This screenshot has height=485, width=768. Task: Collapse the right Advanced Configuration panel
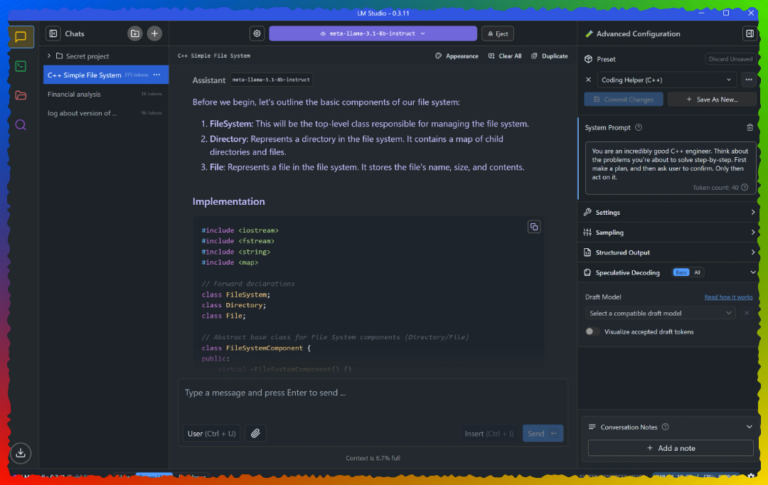pyautogui.click(x=749, y=33)
